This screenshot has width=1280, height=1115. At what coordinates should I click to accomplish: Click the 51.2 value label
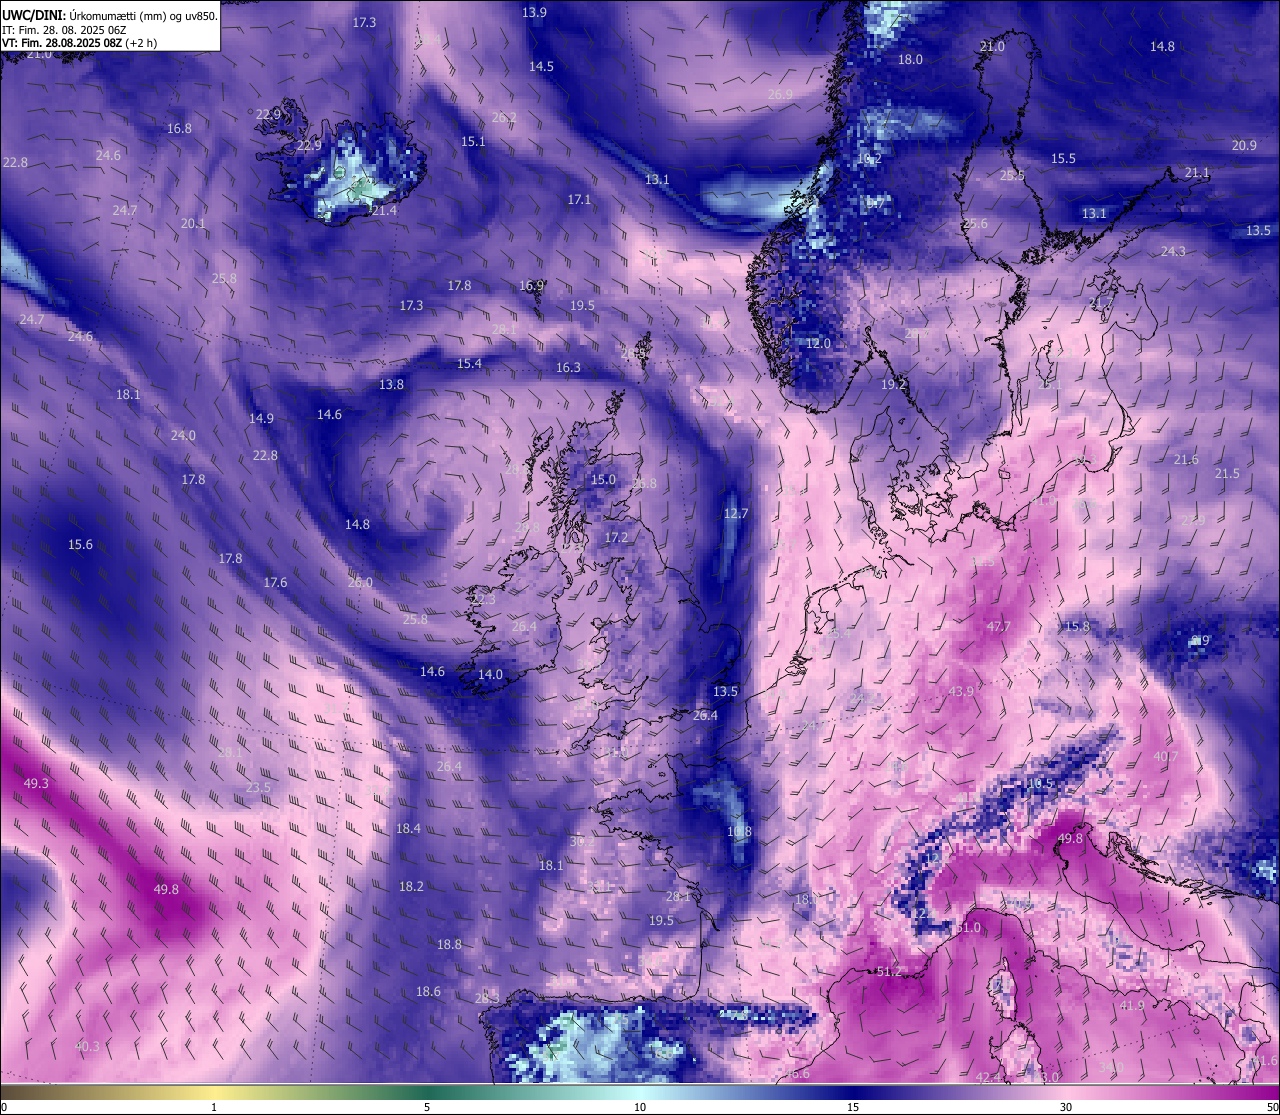[x=888, y=971]
